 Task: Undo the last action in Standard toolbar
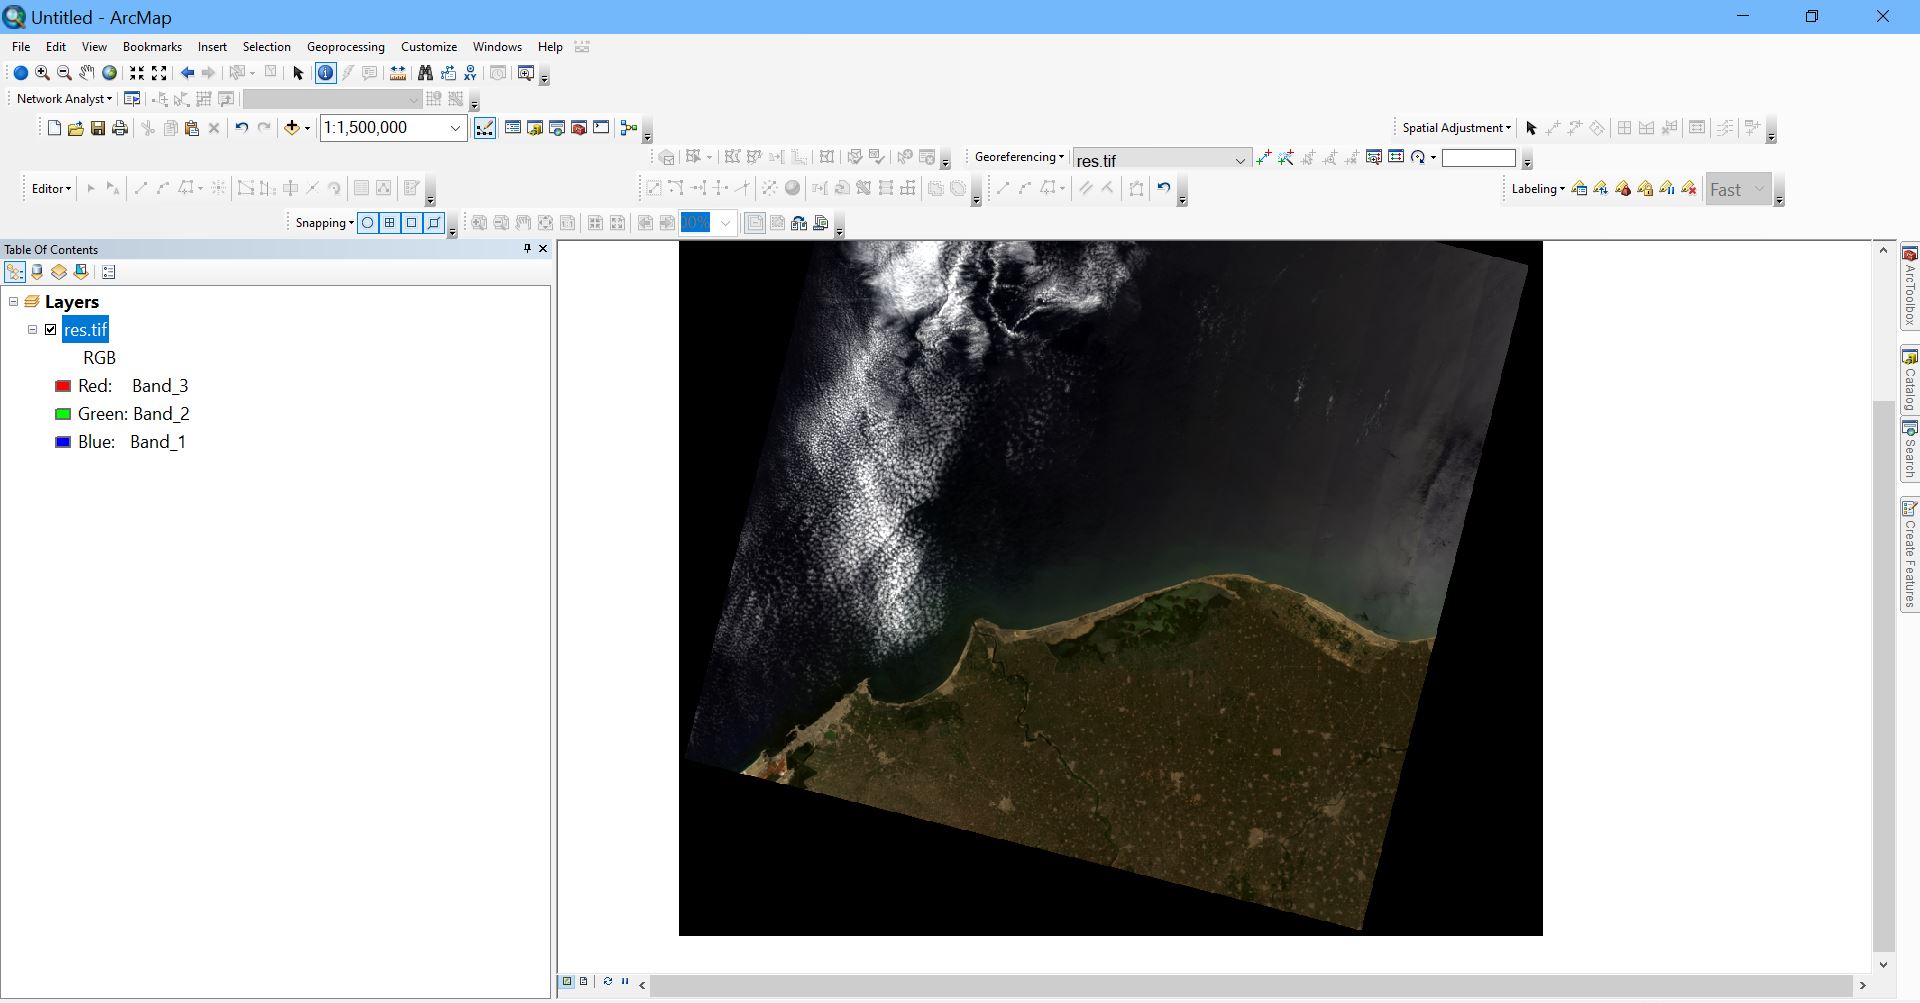[x=241, y=128]
